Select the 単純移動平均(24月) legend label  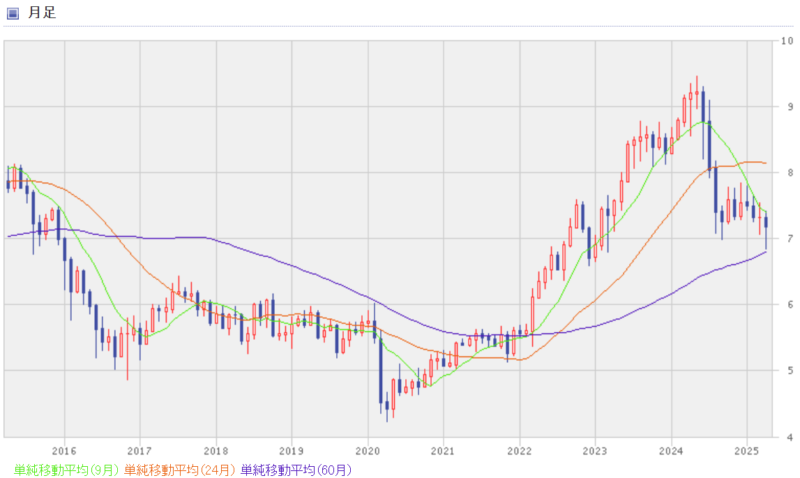click(x=180, y=468)
